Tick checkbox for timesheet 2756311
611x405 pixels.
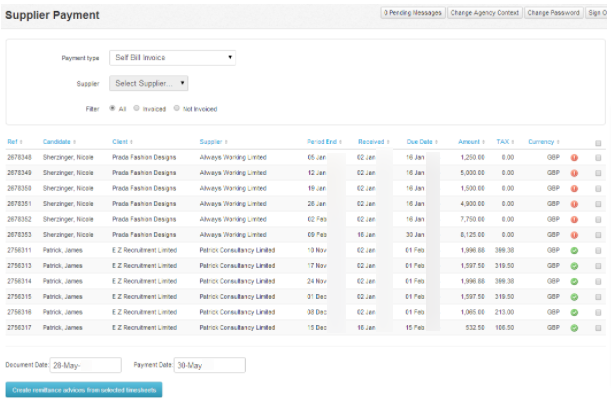pos(598,251)
